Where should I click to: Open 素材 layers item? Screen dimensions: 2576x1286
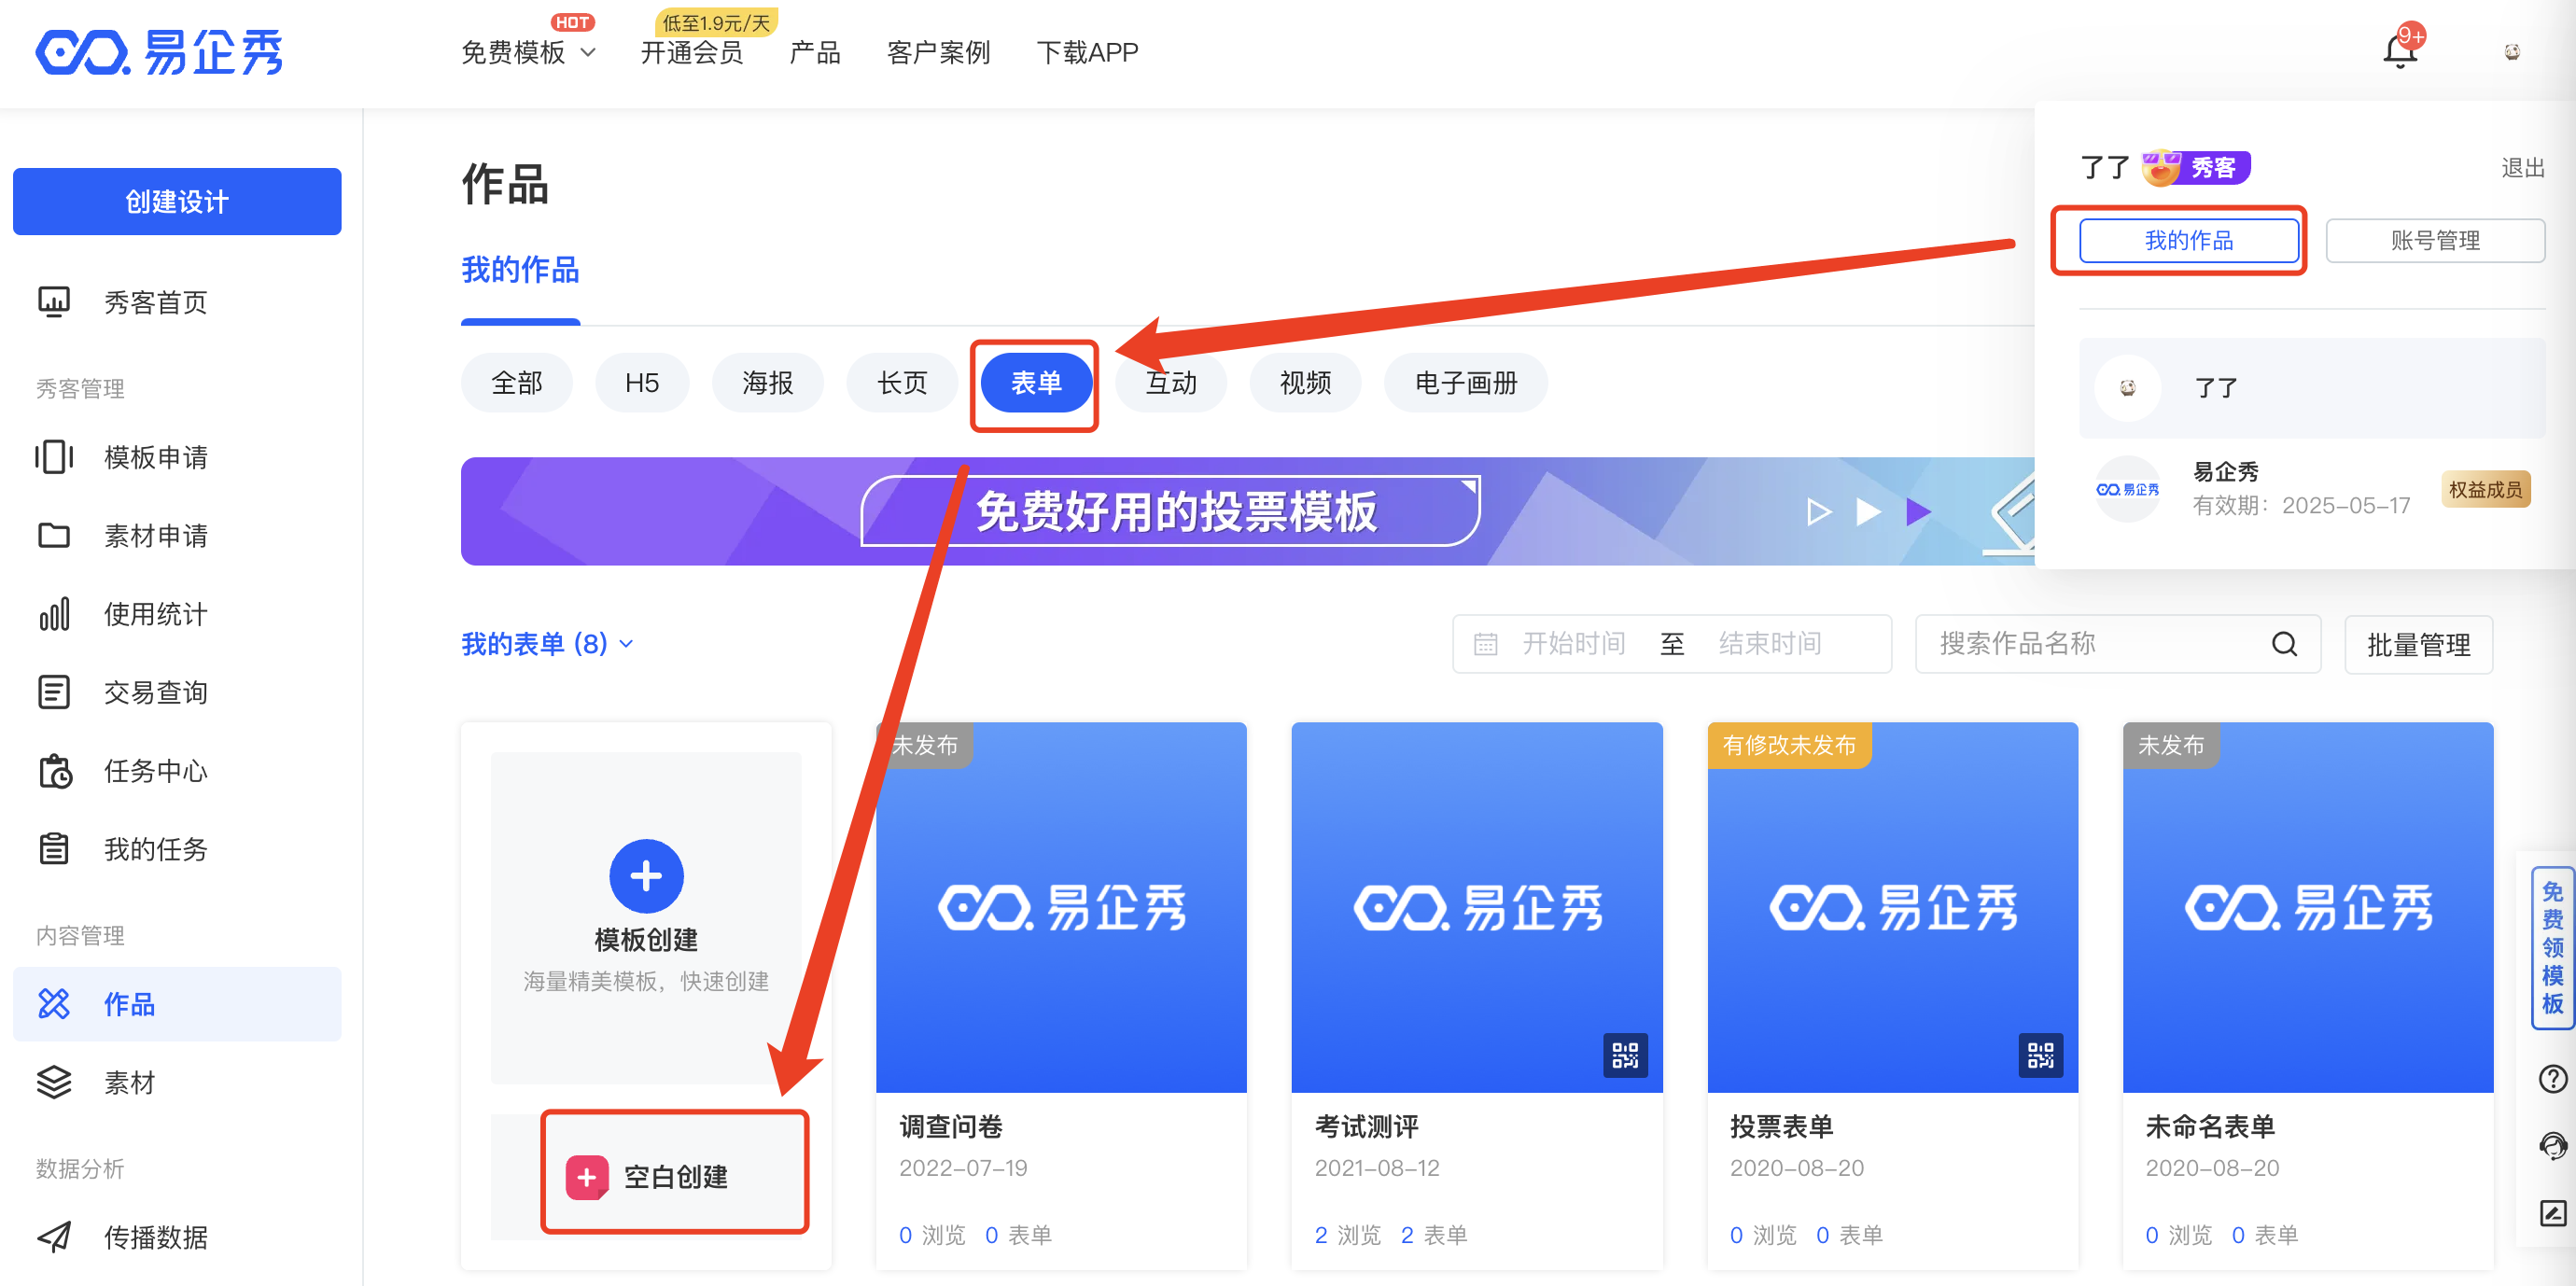coord(177,1083)
